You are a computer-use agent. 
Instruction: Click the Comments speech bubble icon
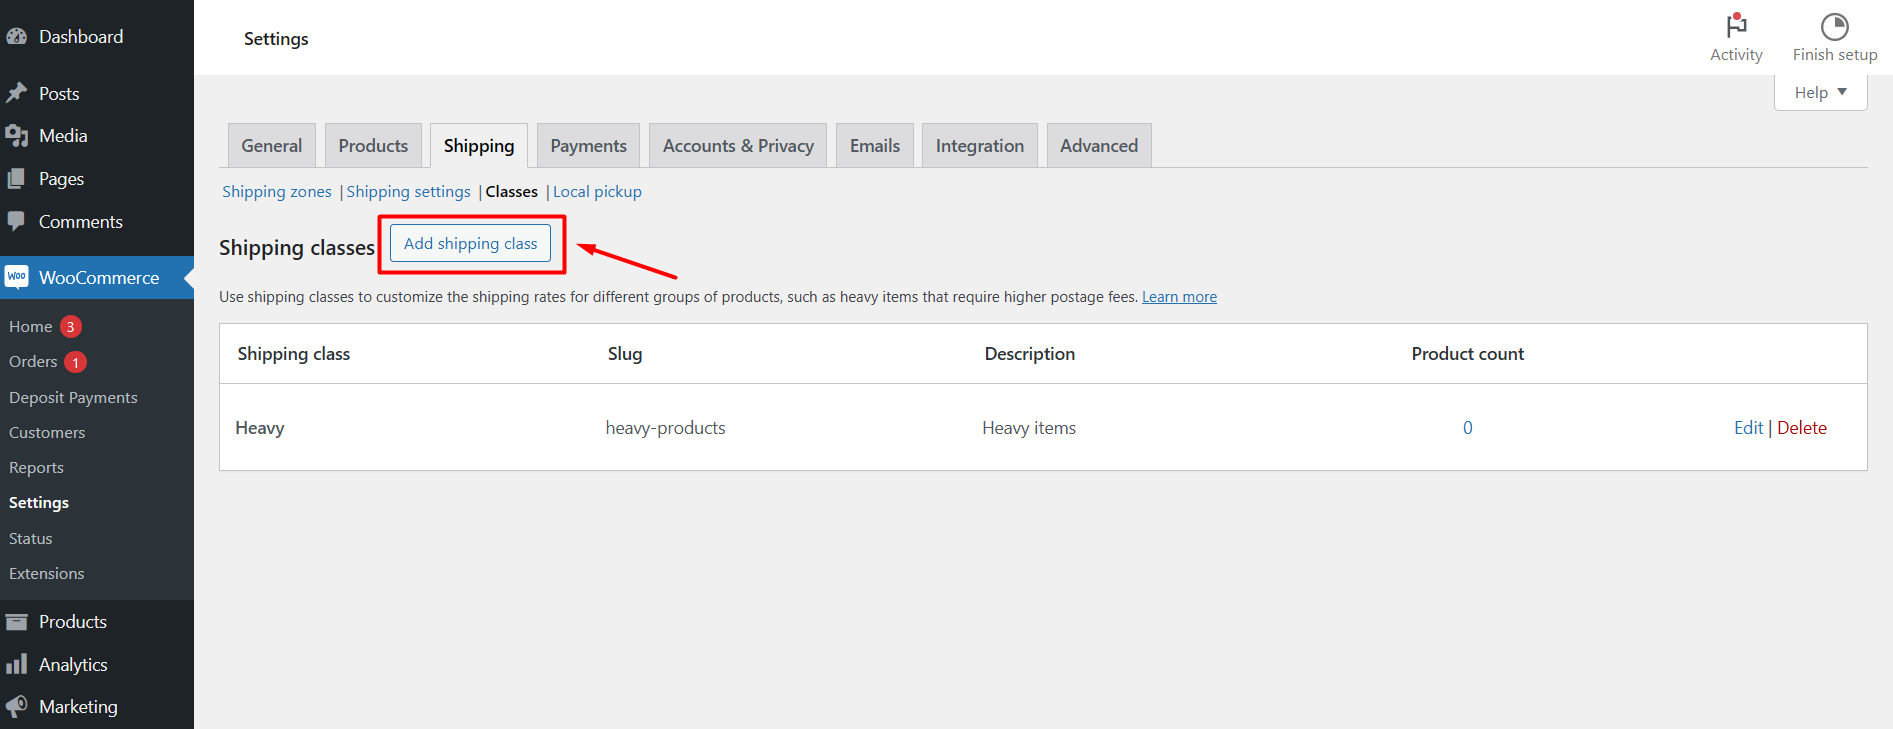coord(16,221)
